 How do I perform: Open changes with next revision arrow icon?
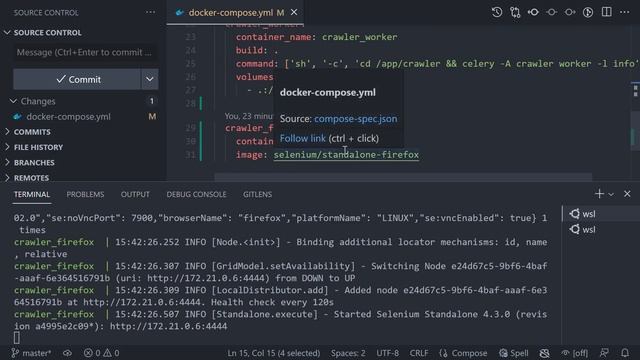(x=570, y=12)
